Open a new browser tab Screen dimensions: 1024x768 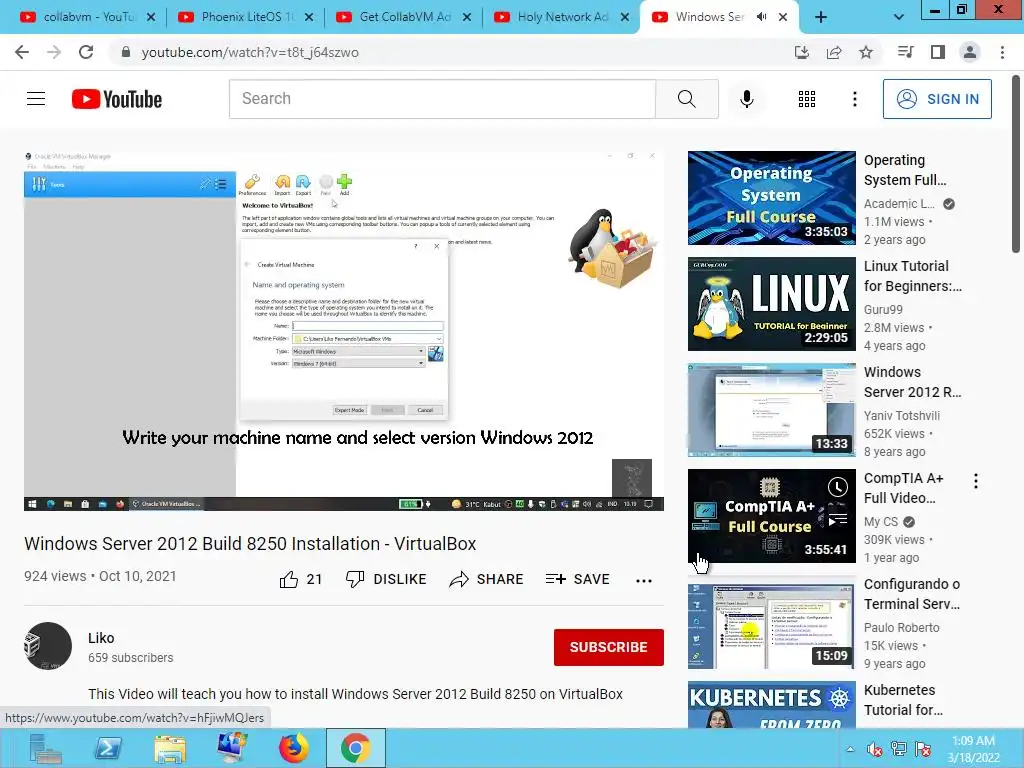pos(821,18)
